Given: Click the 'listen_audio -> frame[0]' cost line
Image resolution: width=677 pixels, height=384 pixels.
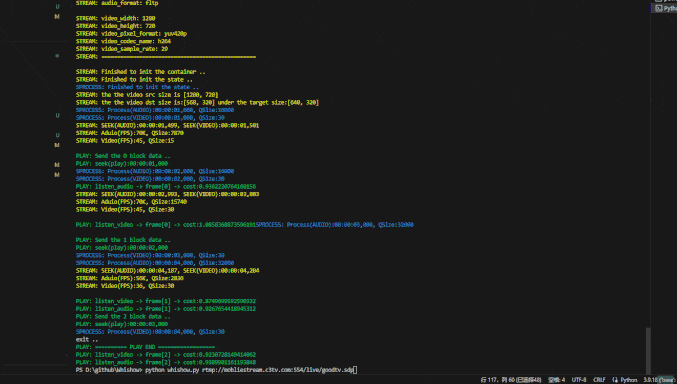Looking at the screenshot, I should (166, 187).
